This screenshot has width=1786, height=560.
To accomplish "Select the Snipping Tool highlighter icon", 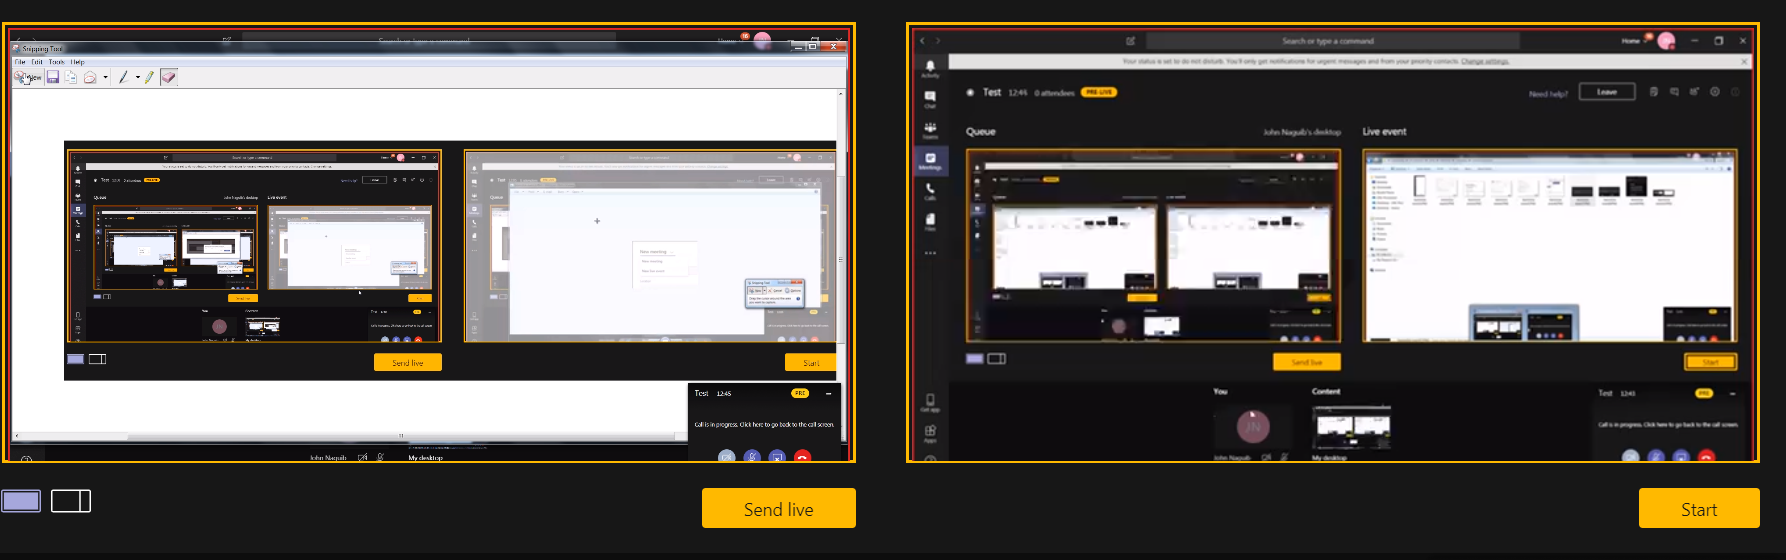I will click(x=149, y=77).
